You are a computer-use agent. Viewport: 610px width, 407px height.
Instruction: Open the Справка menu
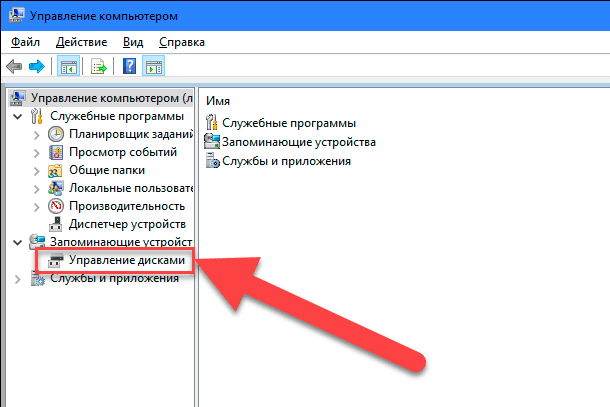pos(182,42)
